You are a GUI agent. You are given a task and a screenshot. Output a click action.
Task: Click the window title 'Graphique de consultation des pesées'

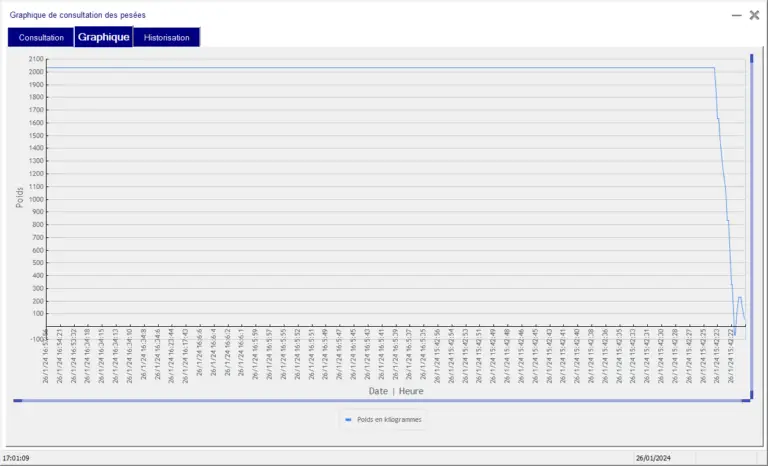[77, 15]
